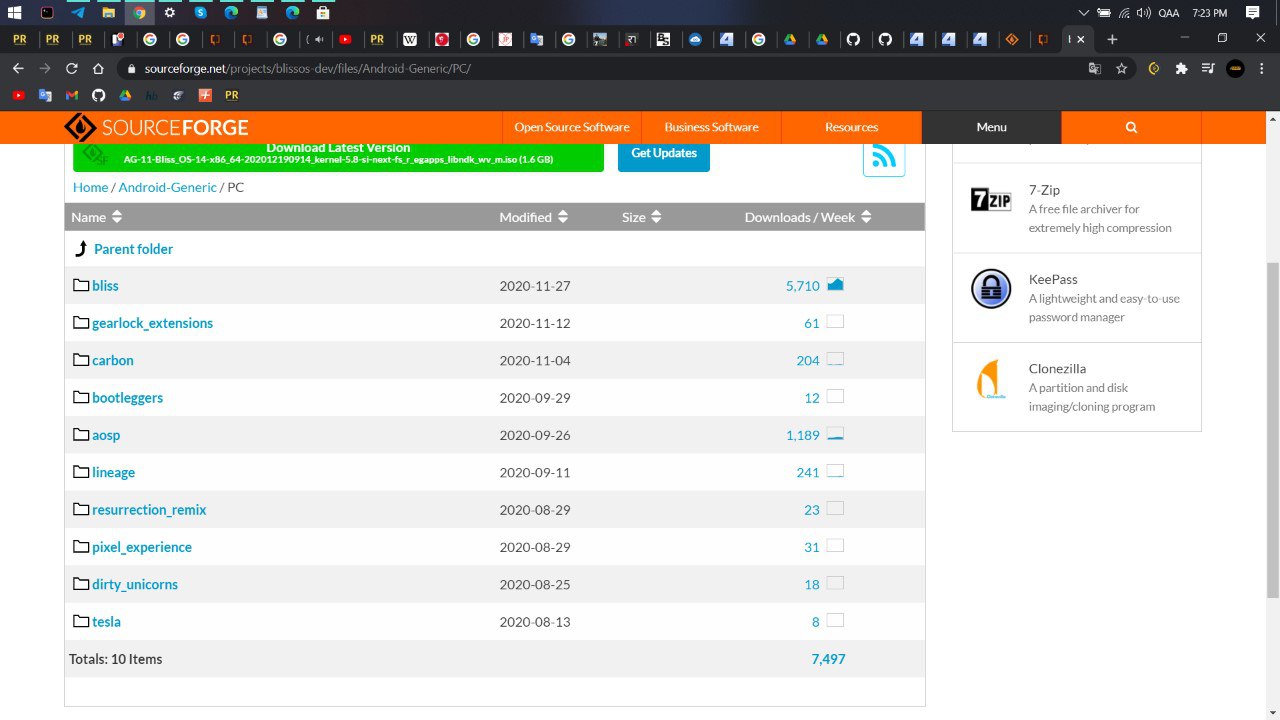
Task: Sort the file list by Size
Action: [x=642, y=217]
